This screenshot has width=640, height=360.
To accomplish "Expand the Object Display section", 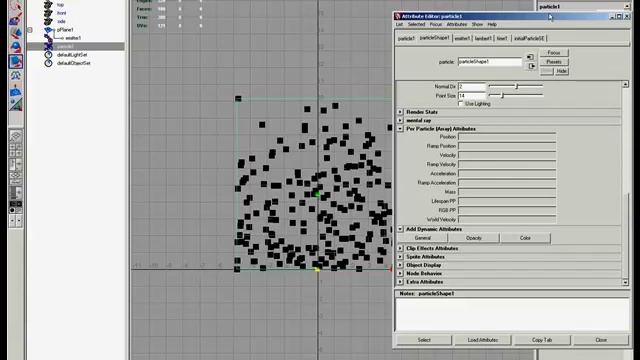I will coord(400,265).
